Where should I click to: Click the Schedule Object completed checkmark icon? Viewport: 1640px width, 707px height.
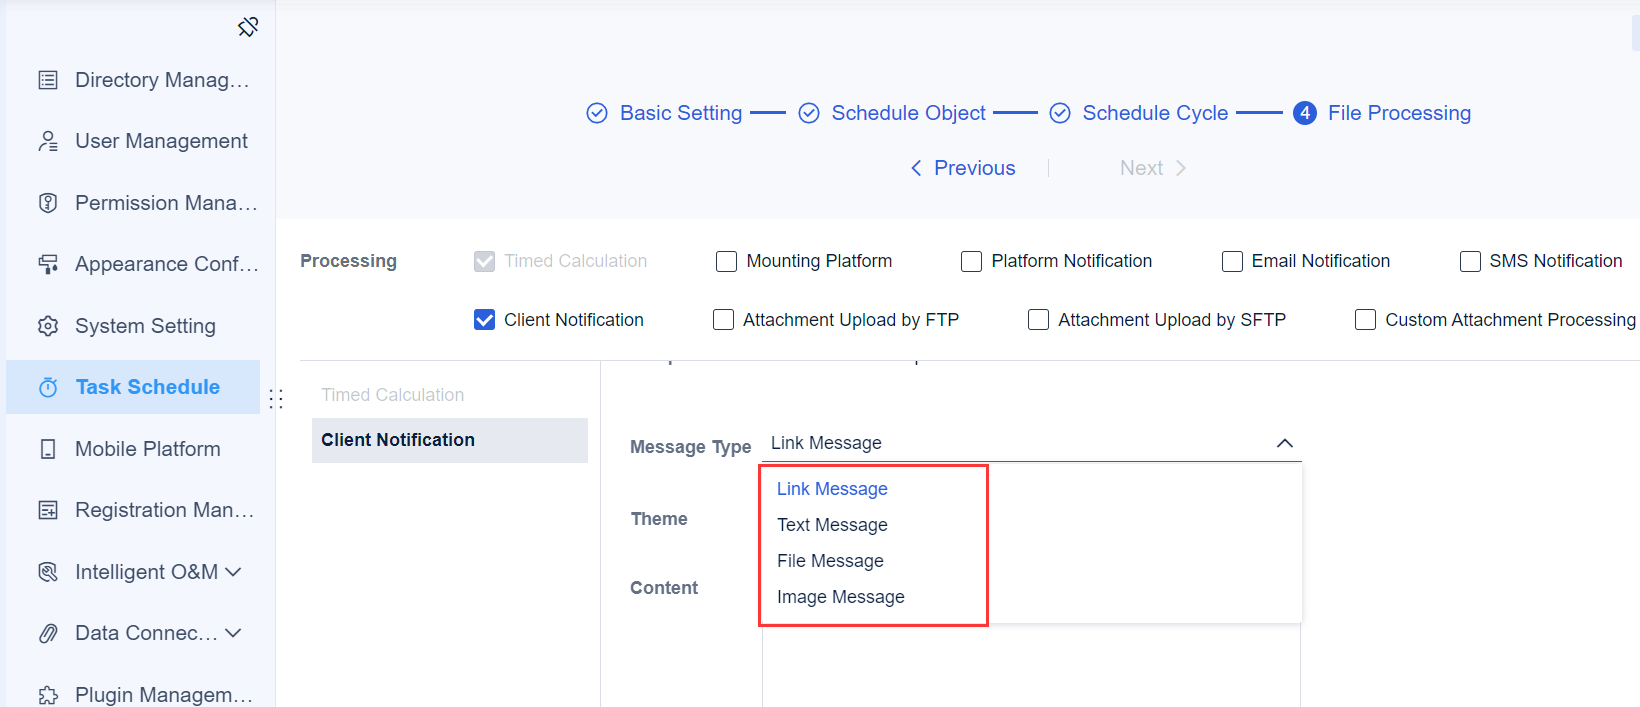[809, 113]
